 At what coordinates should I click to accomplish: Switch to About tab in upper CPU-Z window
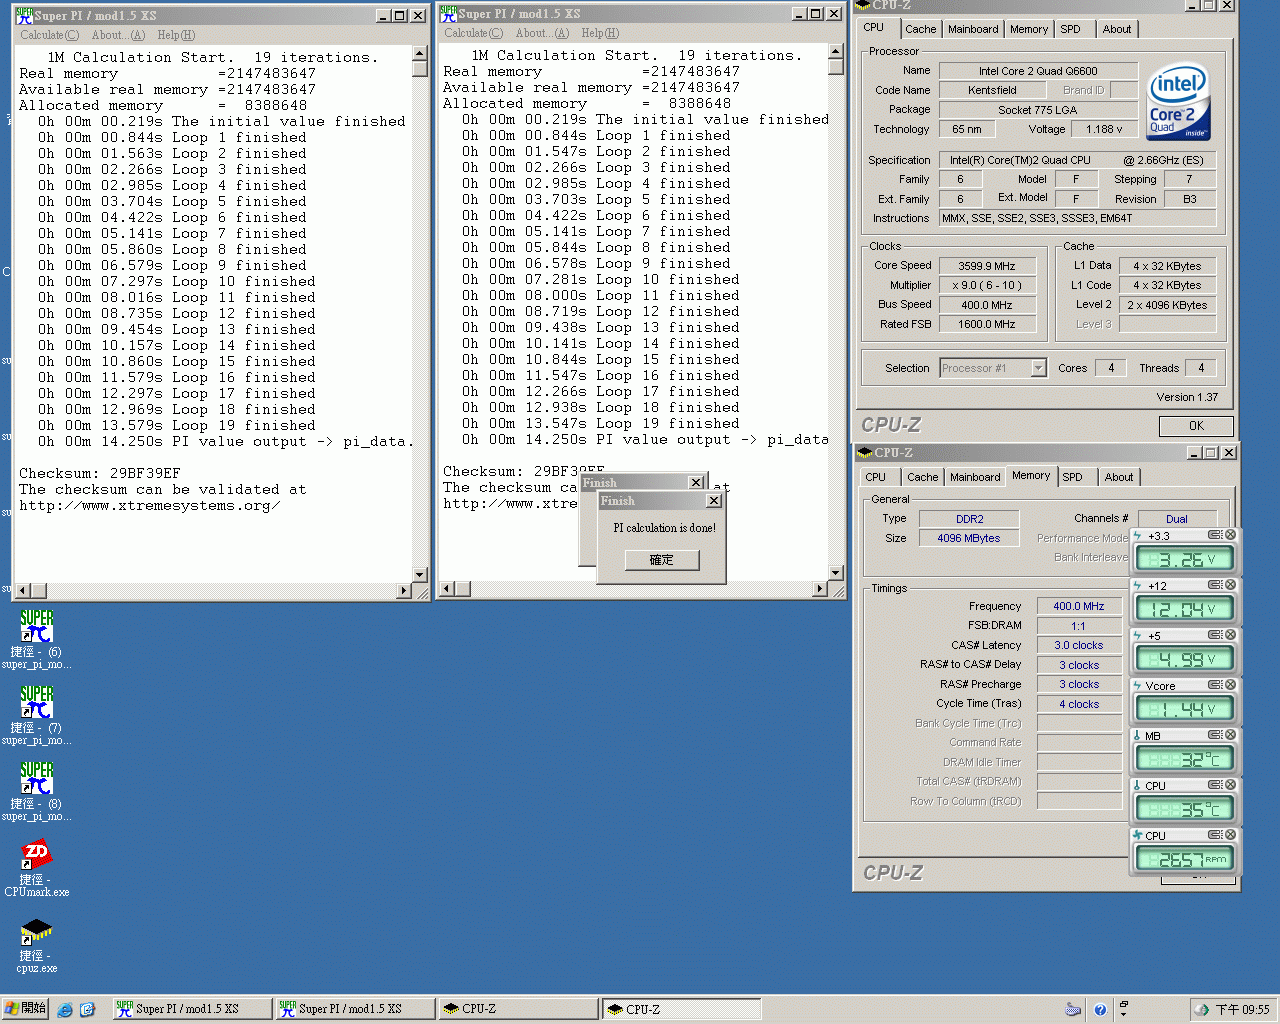[1117, 29]
